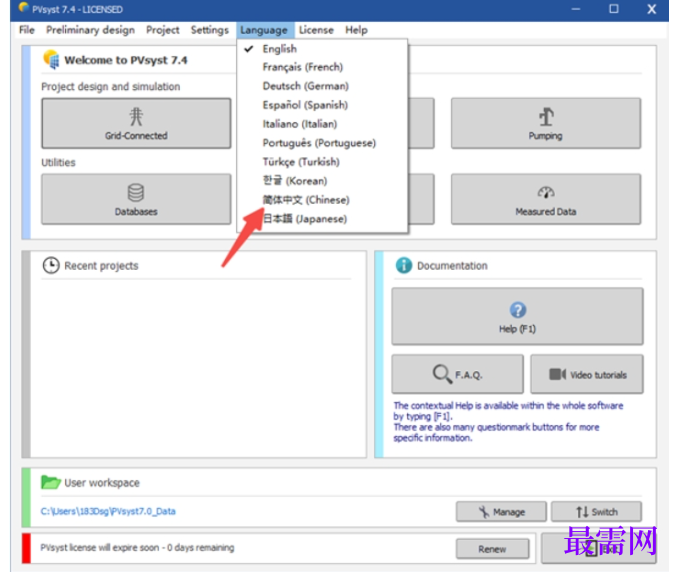The width and height of the screenshot is (676, 572).
Task: Select Korean language option
Action: point(322,181)
